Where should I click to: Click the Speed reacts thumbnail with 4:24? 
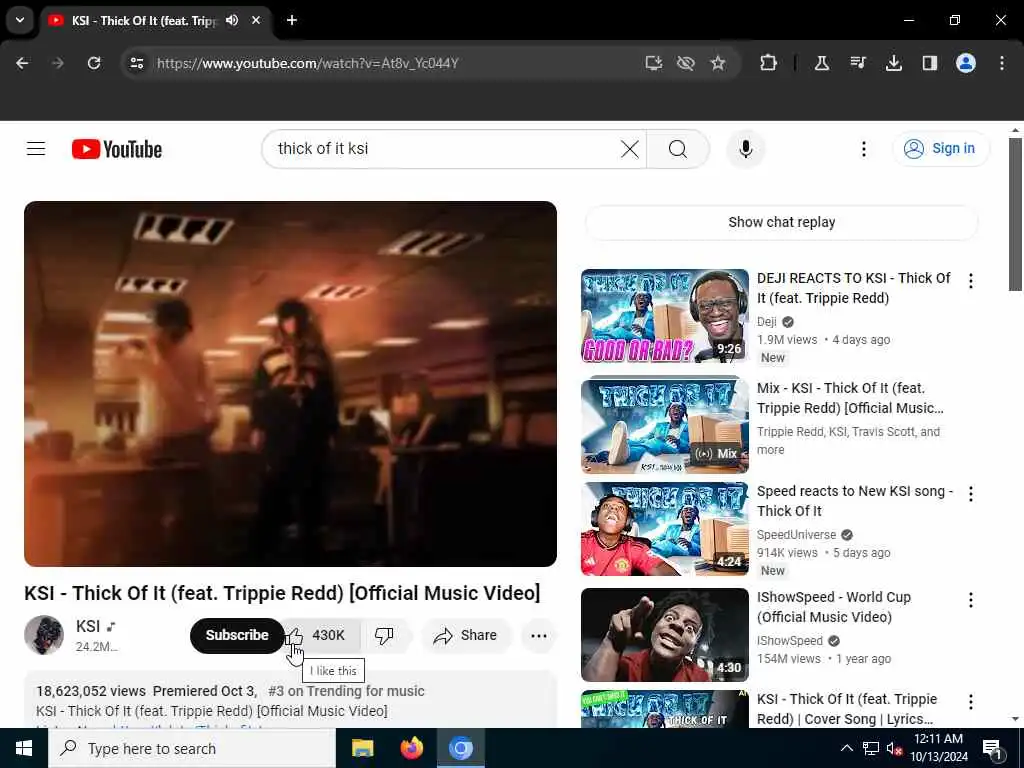coord(665,529)
